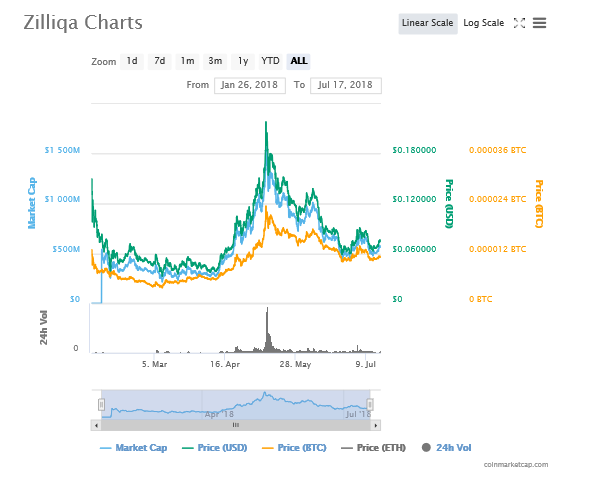Click the 16. Apr date label

pos(225,364)
